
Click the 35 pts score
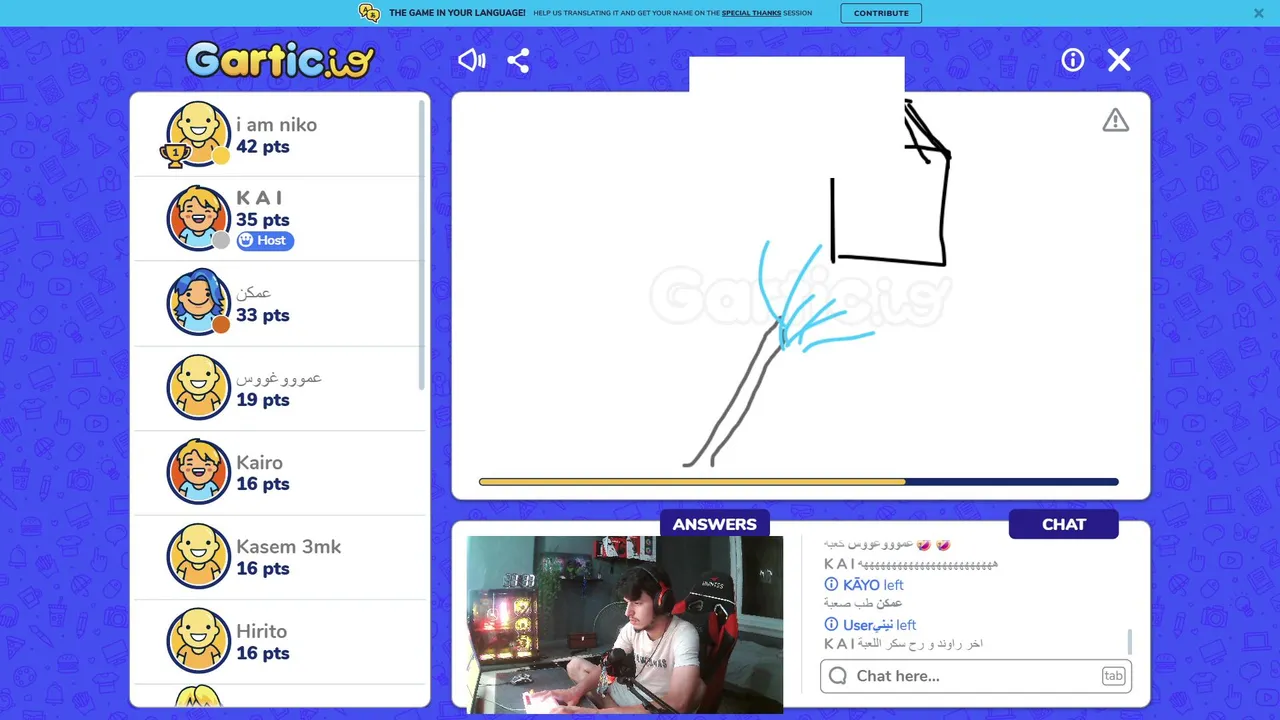(x=262, y=219)
